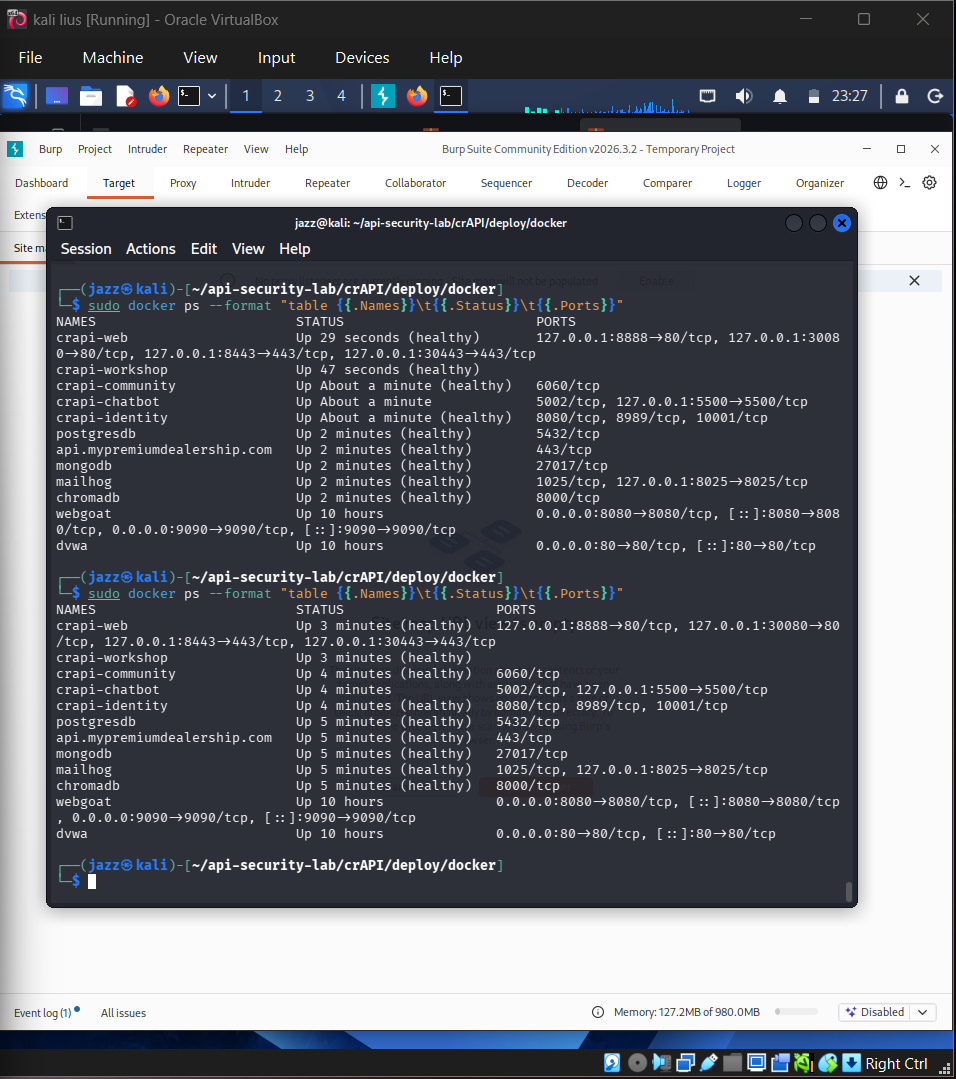Image resolution: width=956 pixels, height=1079 pixels.
Task: Click VirtualBox hard disk status icon
Action: pos(611,1063)
